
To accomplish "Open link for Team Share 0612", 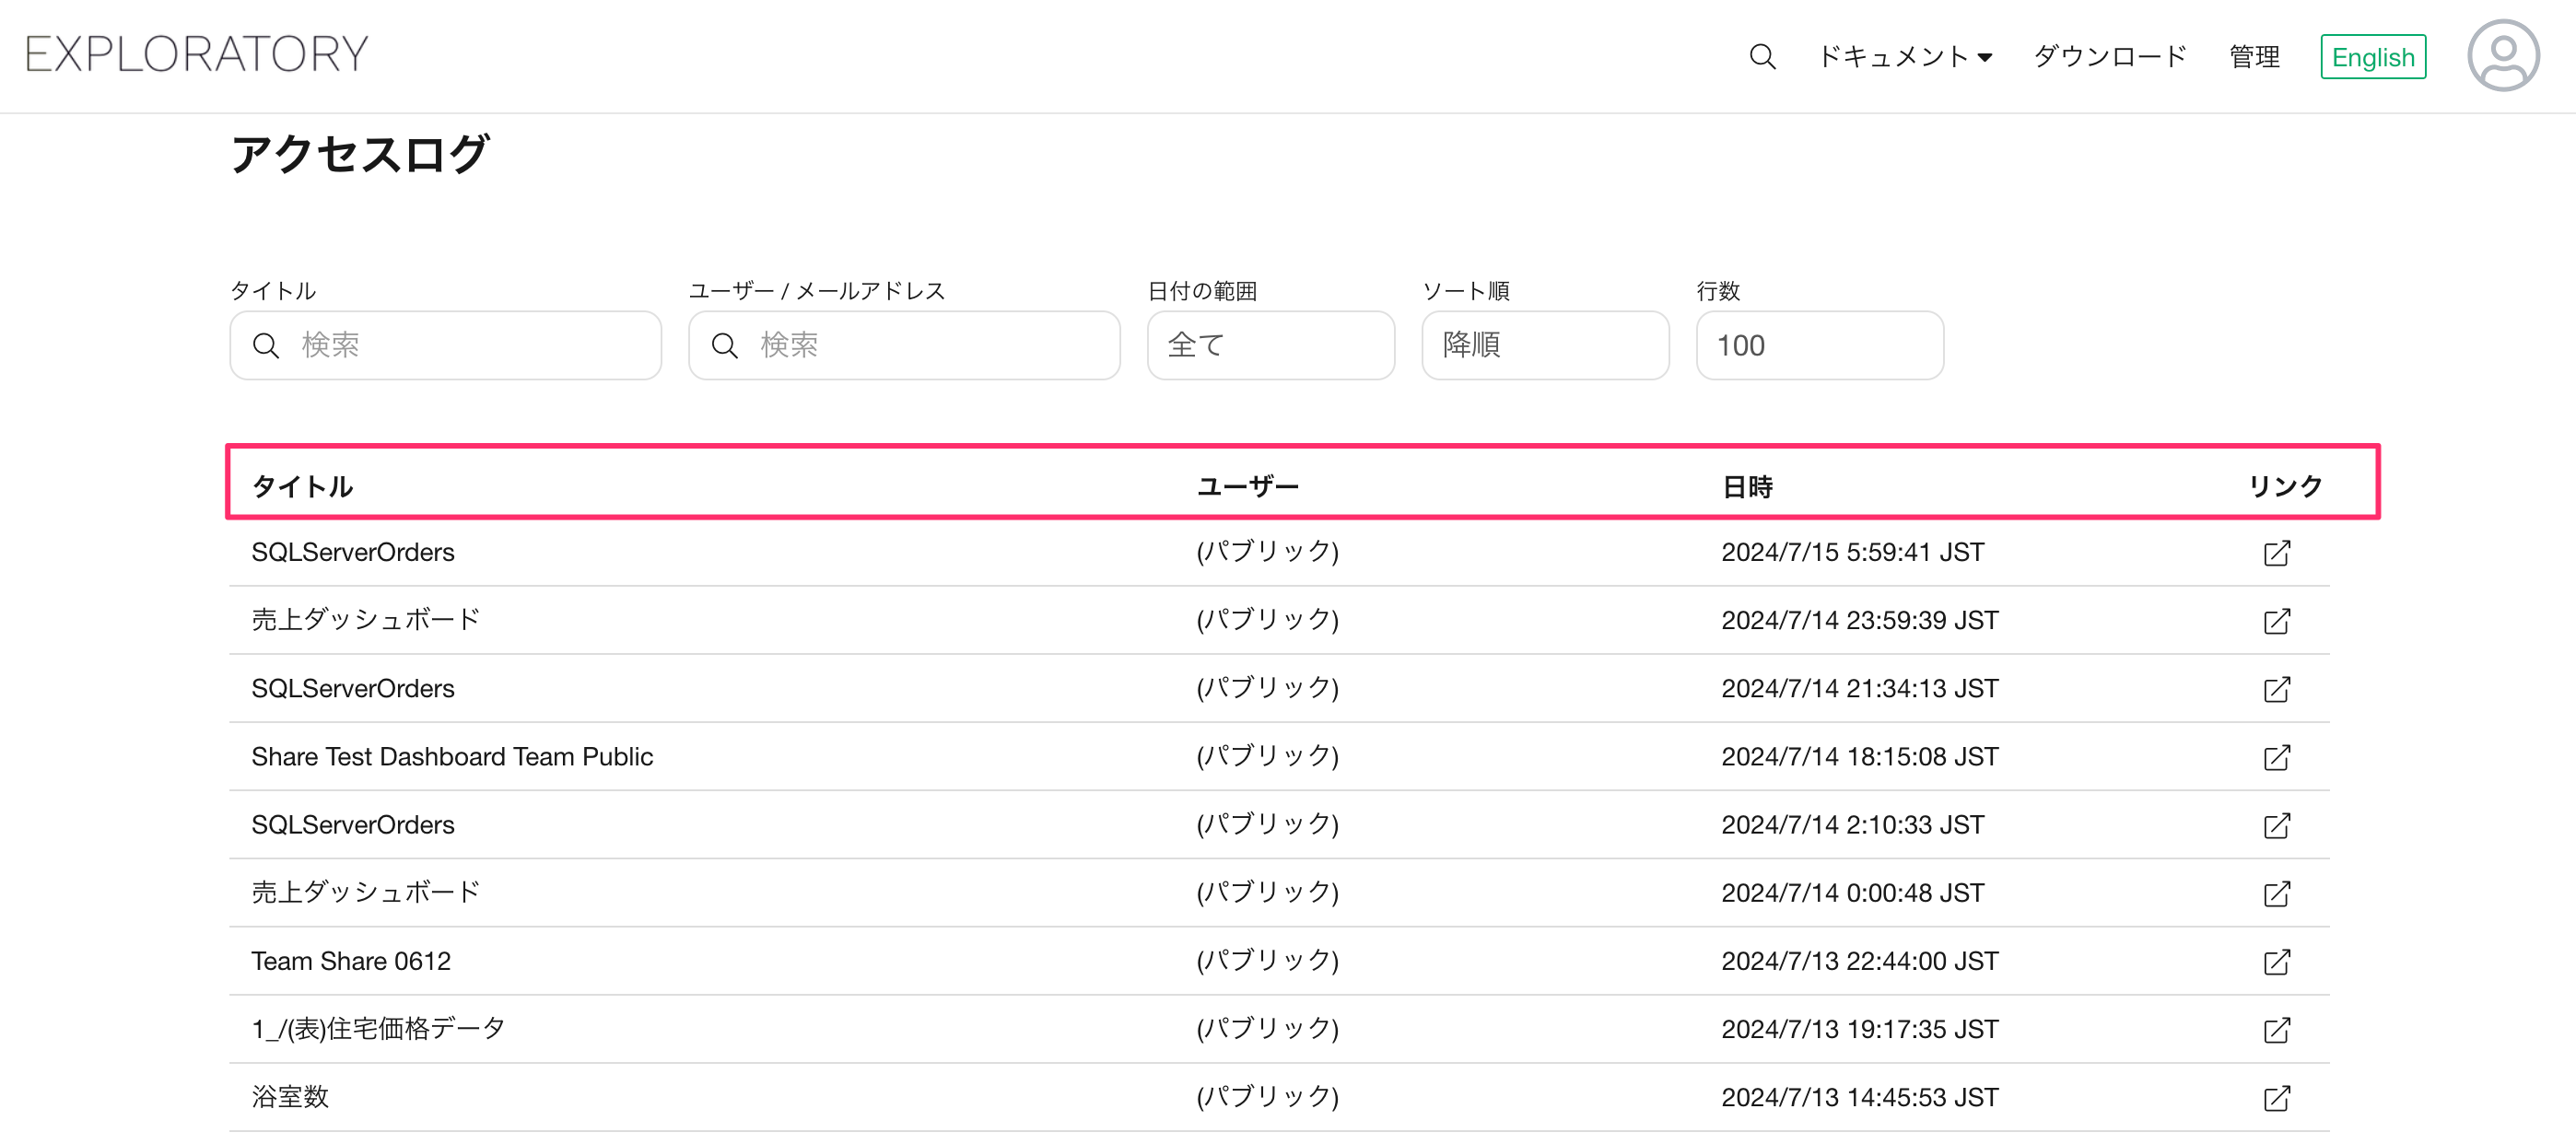I will [x=2277, y=961].
